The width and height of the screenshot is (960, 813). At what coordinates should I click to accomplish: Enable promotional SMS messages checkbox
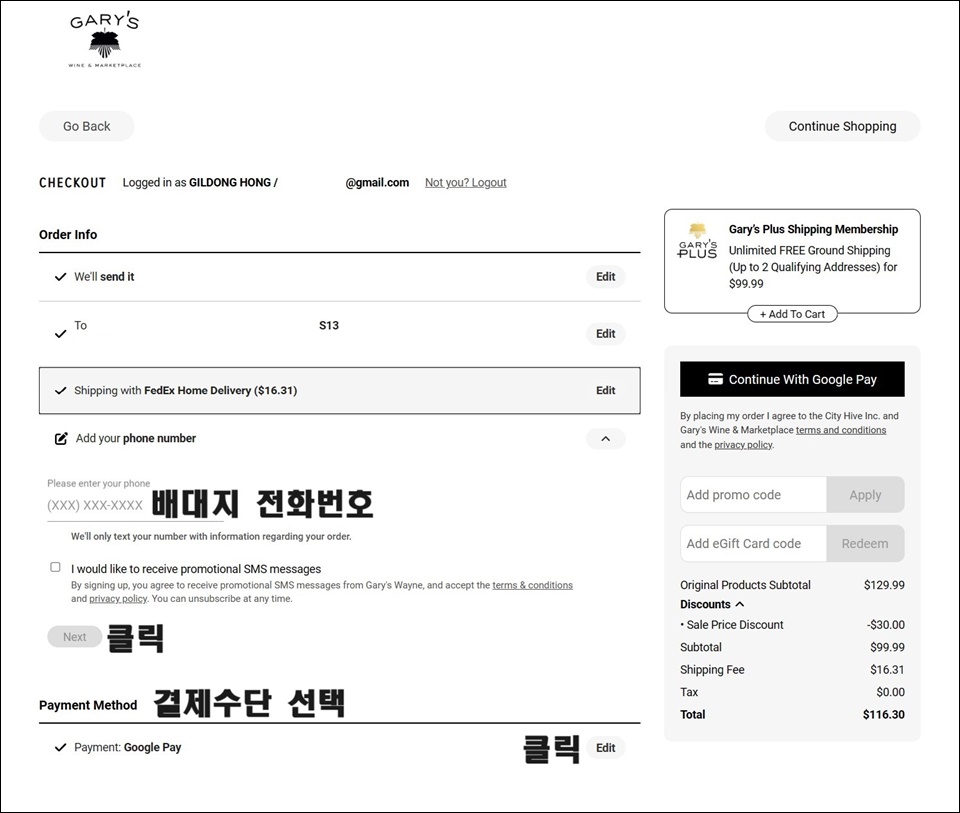55,567
